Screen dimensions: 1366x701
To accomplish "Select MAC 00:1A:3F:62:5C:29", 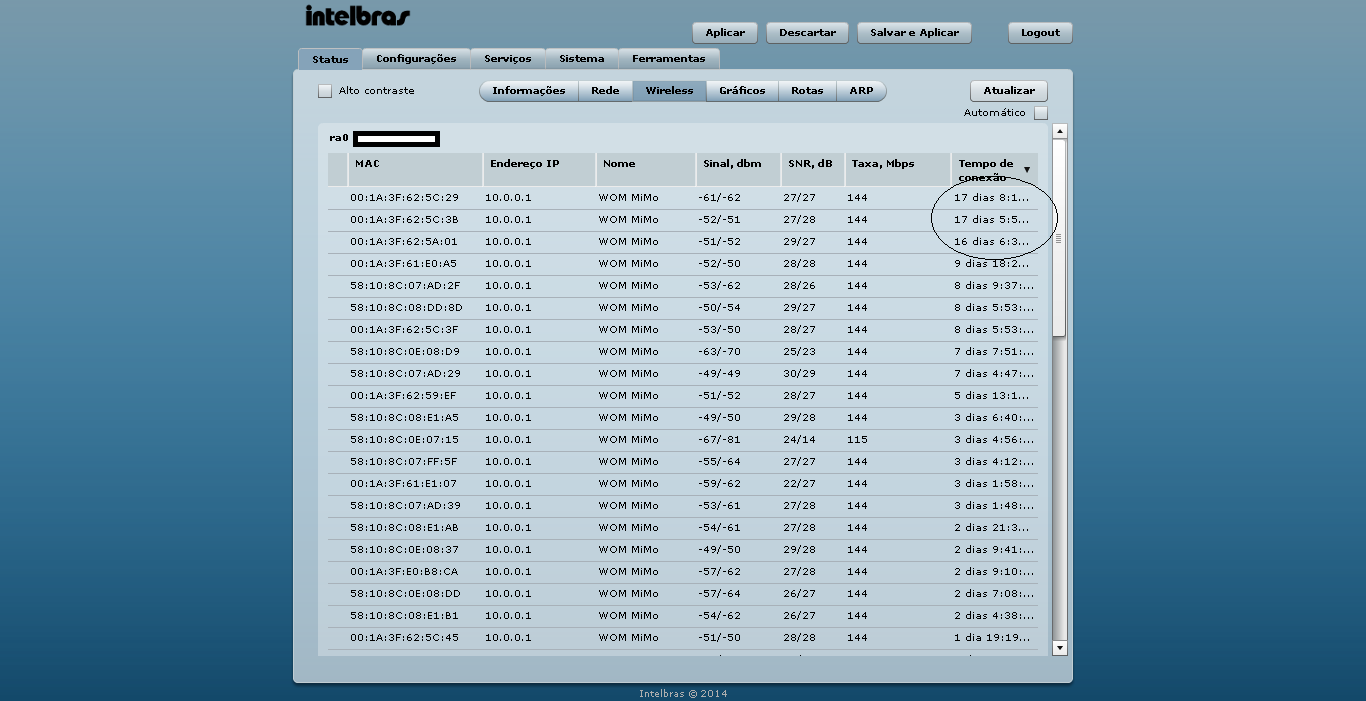I will (x=404, y=198).
